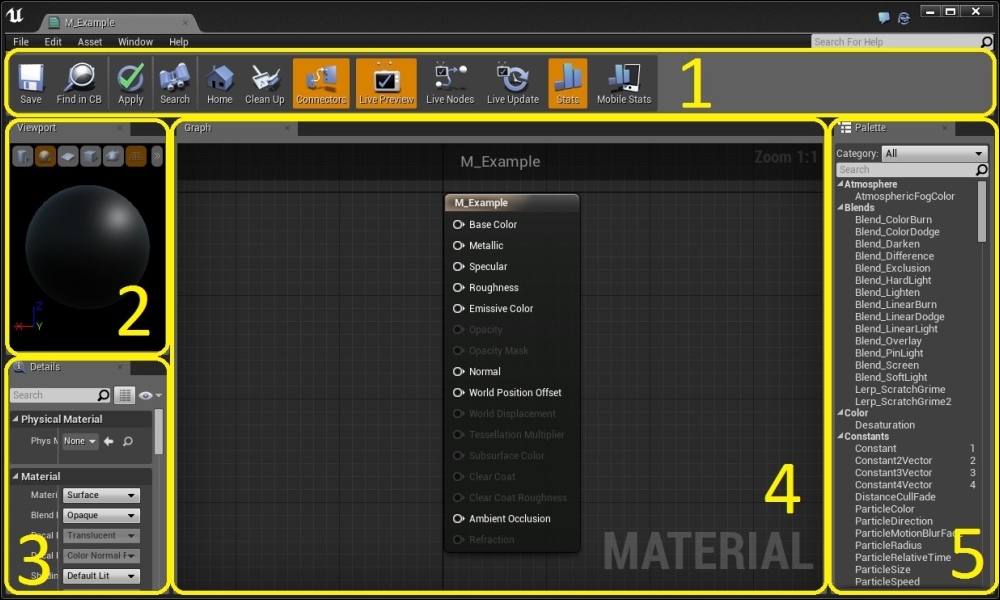Toggle the viewport grid icon
1000x600 pixels.
[136, 155]
